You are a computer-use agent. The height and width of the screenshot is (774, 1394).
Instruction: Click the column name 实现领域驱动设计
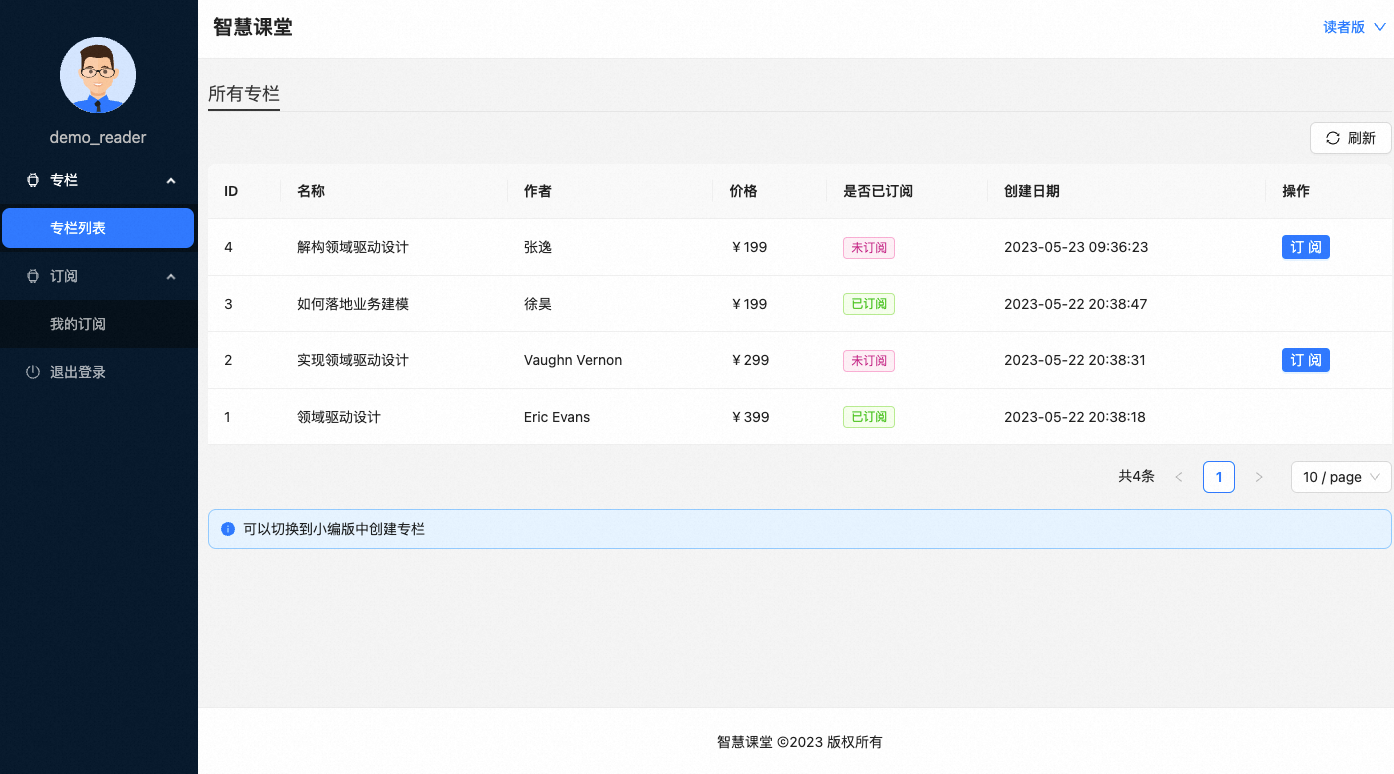coord(353,360)
